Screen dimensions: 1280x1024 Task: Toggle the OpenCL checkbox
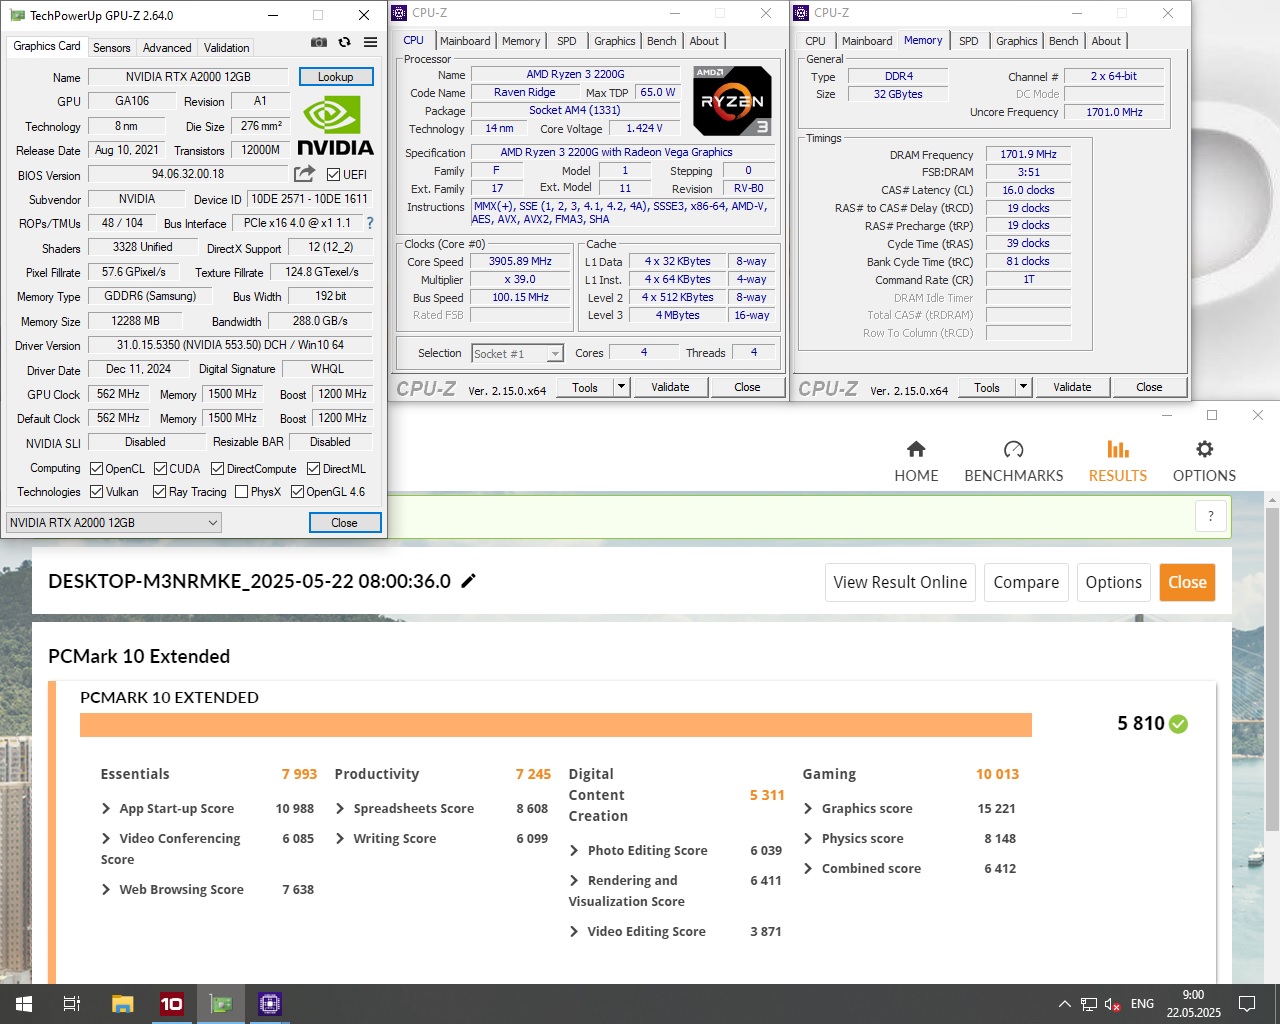pyautogui.click(x=97, y=468)
